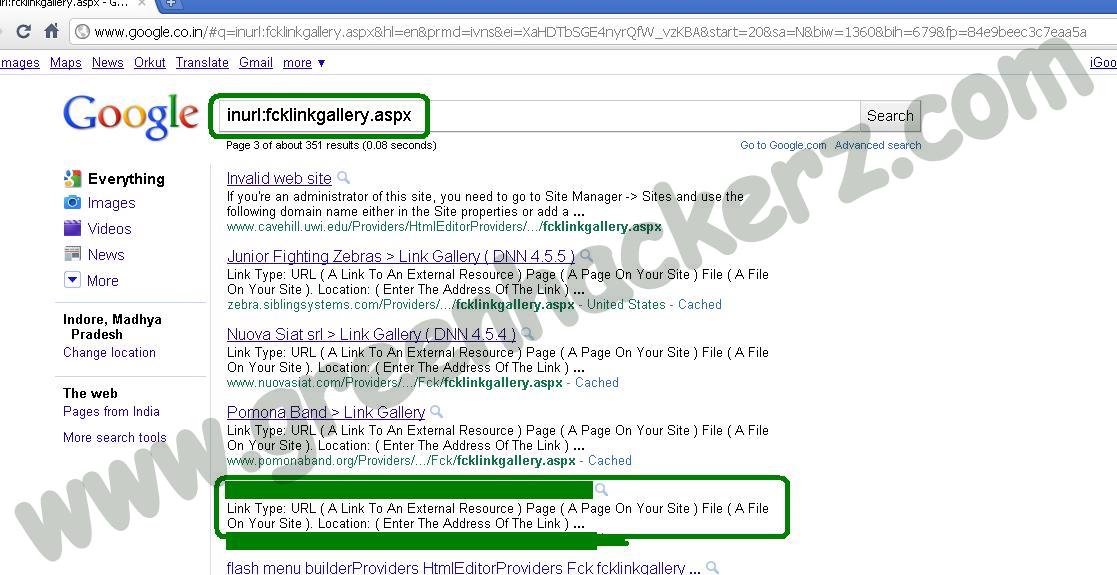Click the United States text in zebra result
Screen dimensions: 1117x575
point(626,304)
